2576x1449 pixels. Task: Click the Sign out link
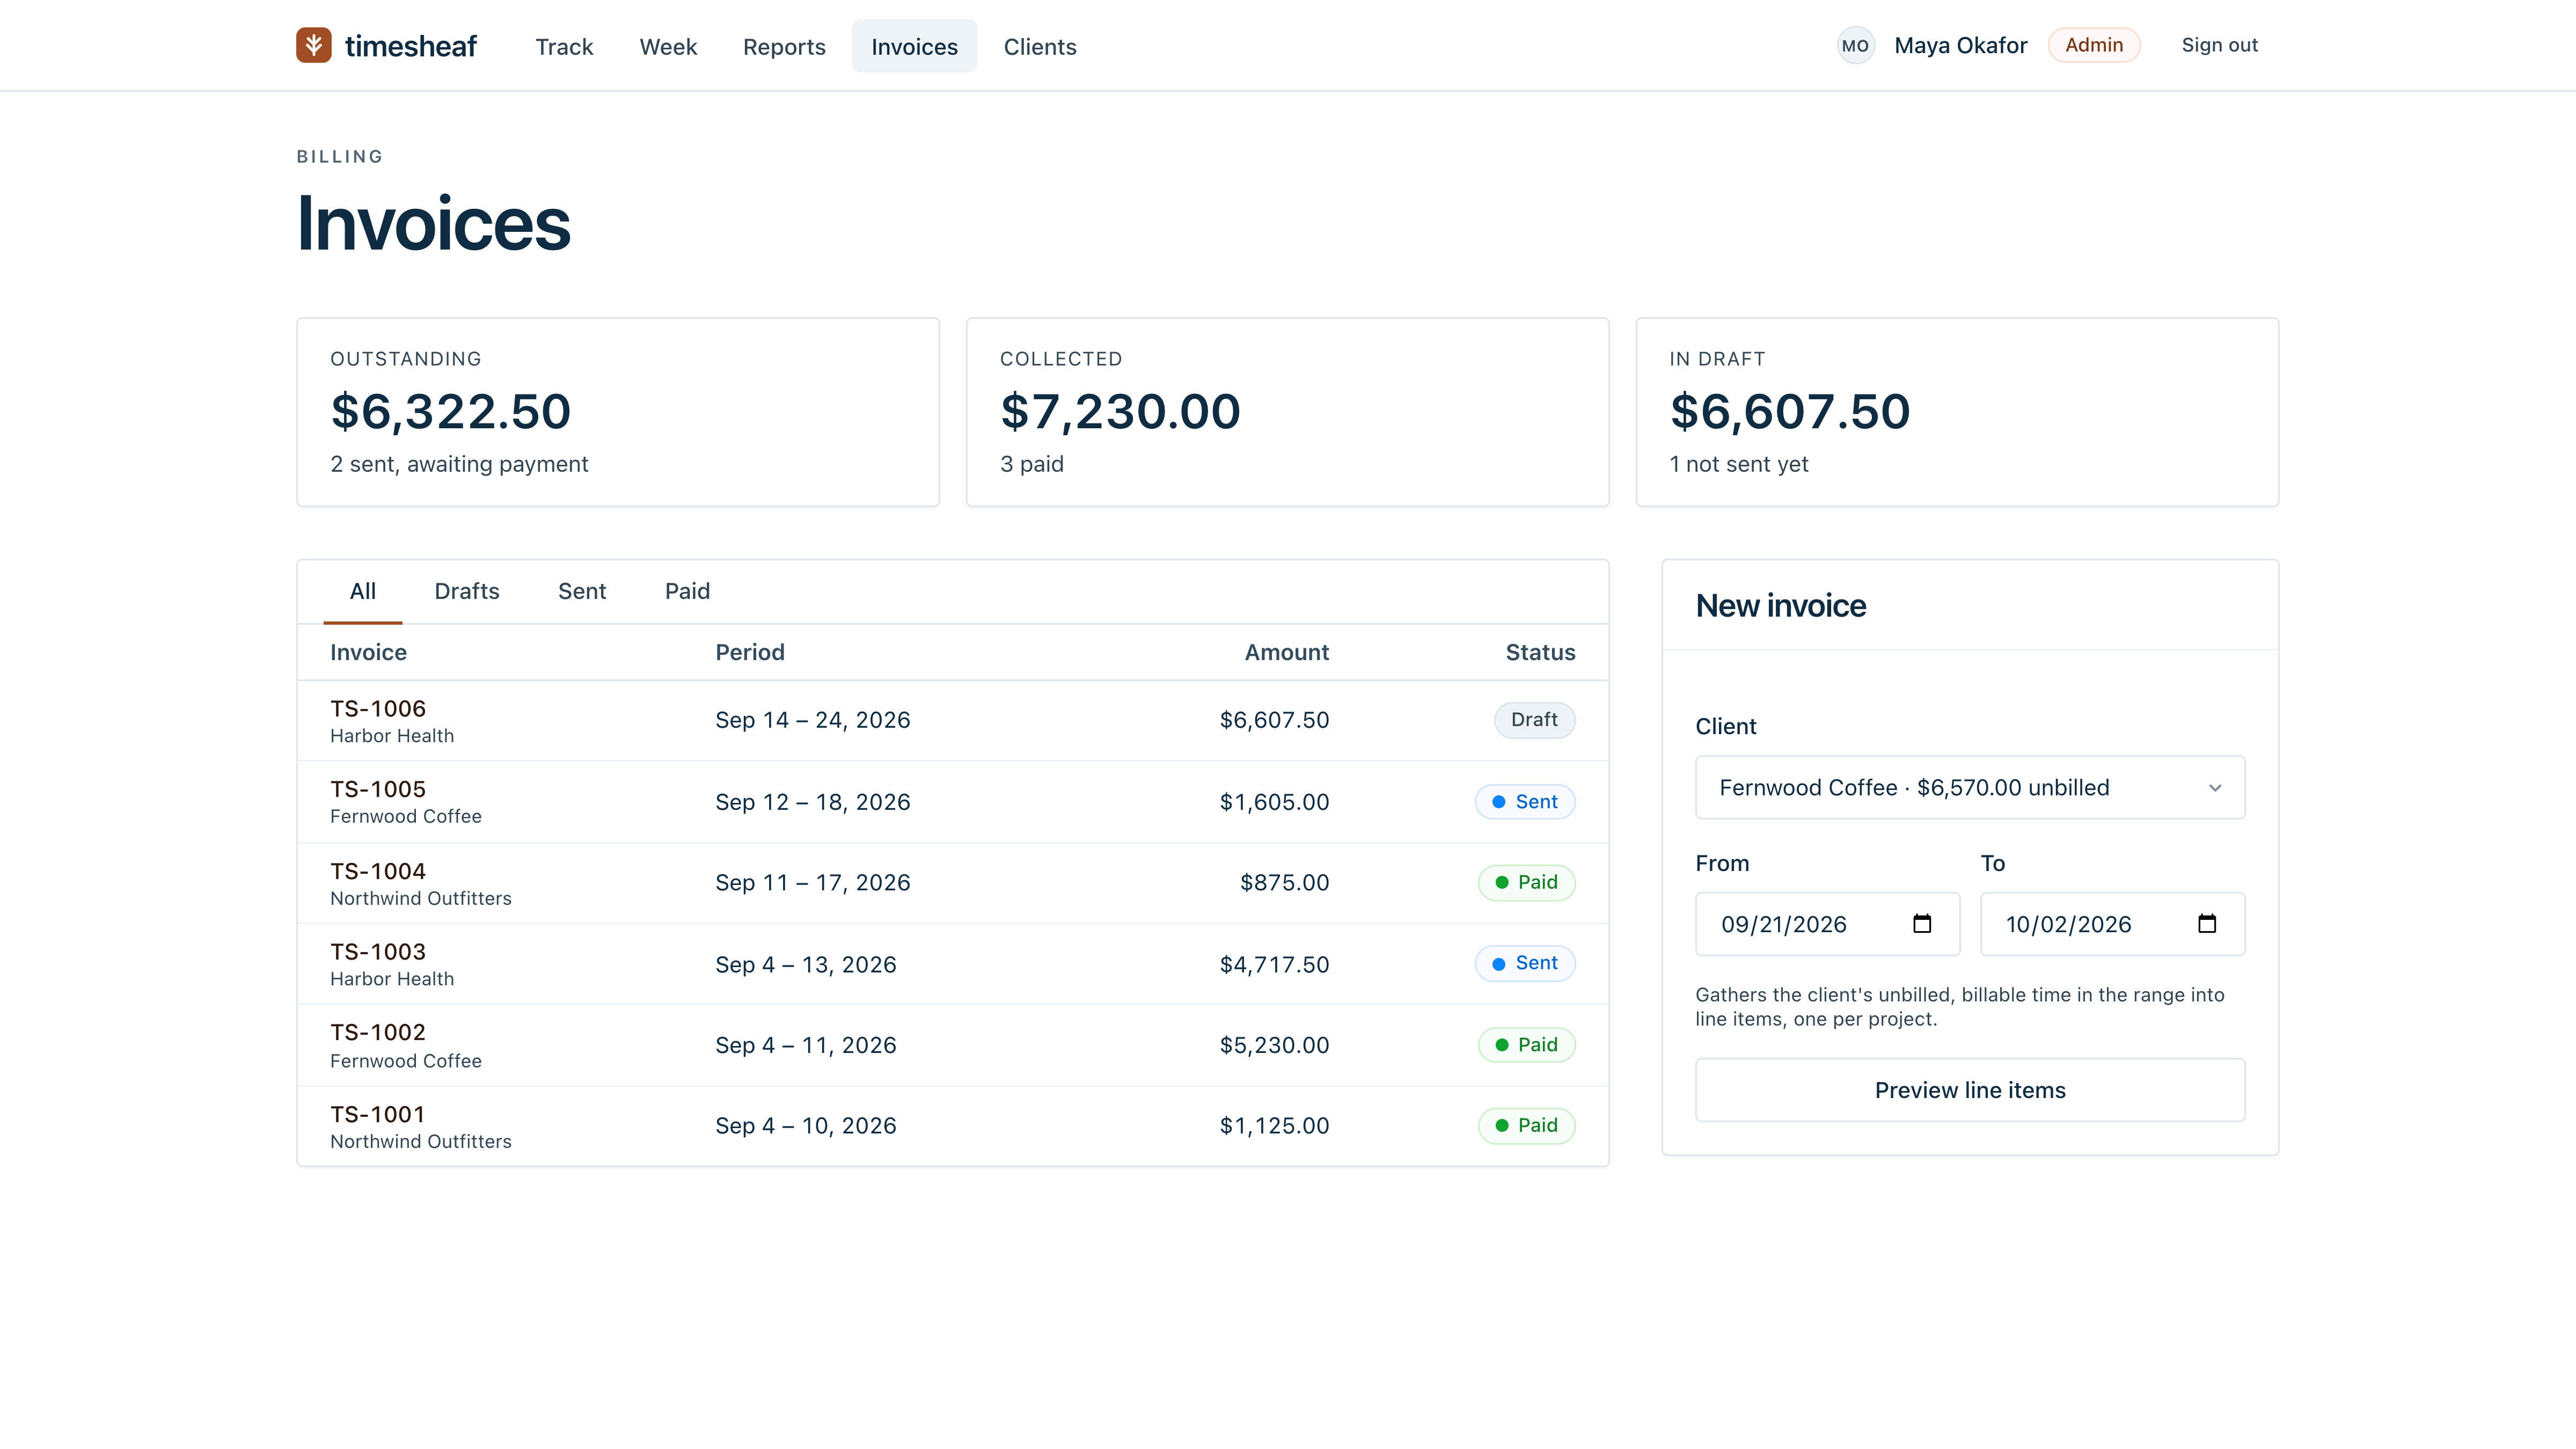2219,45
